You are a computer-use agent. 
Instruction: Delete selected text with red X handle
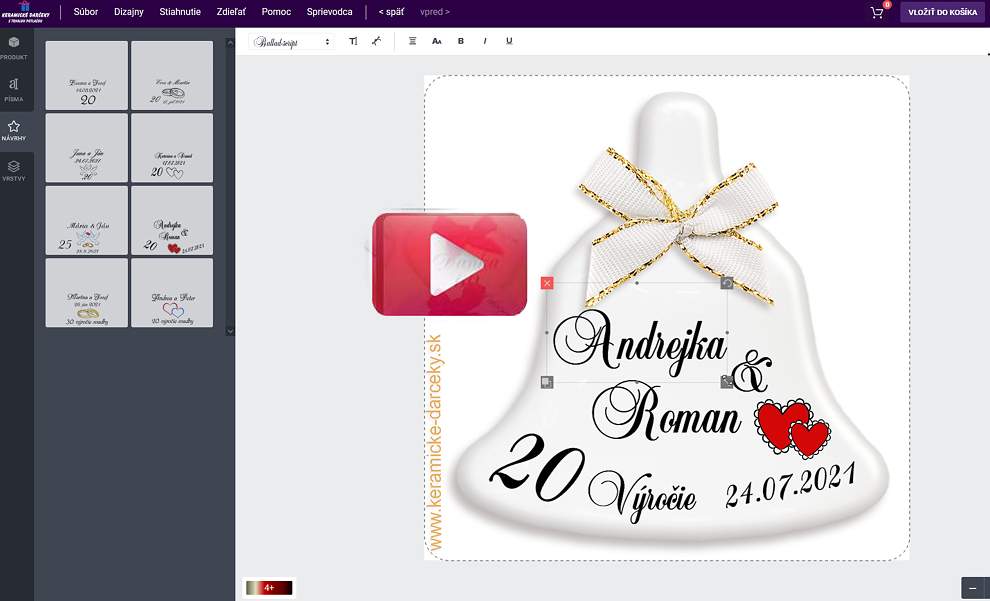tap(547, 283)
